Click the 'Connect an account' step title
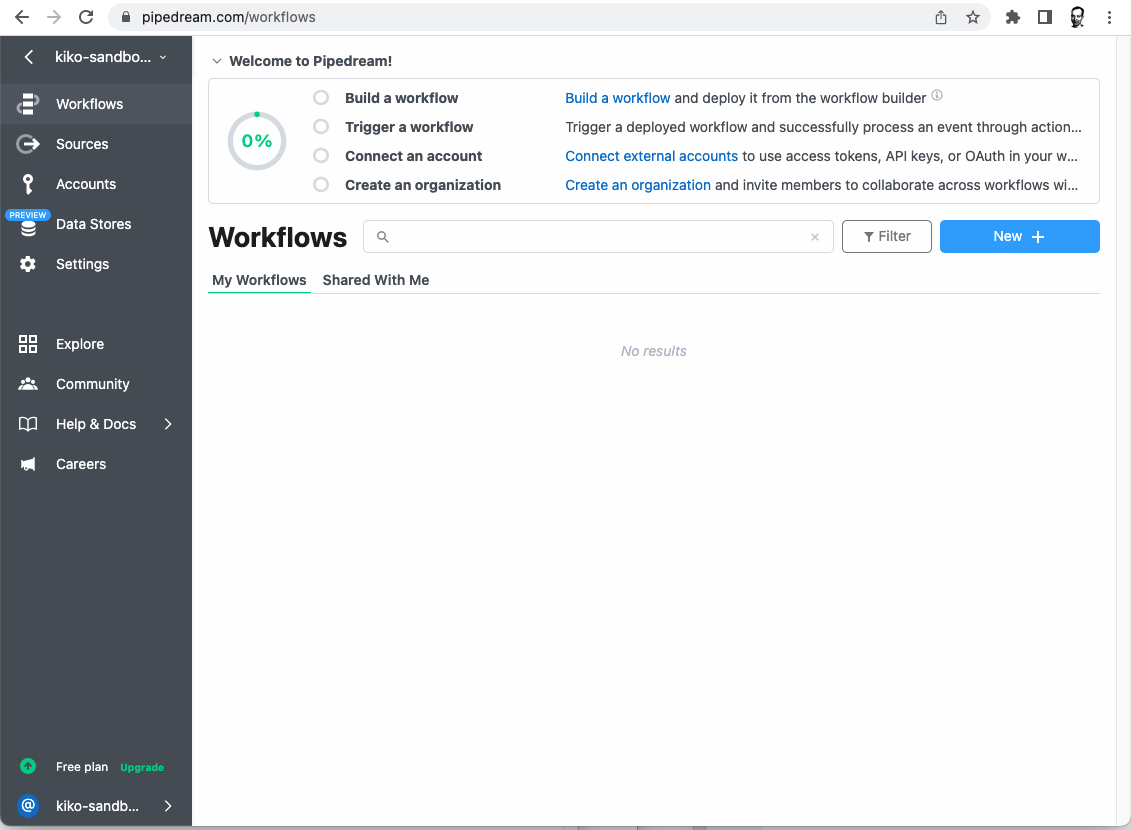The height and width of the screenshot is (830, 1131). coord(413,156)
